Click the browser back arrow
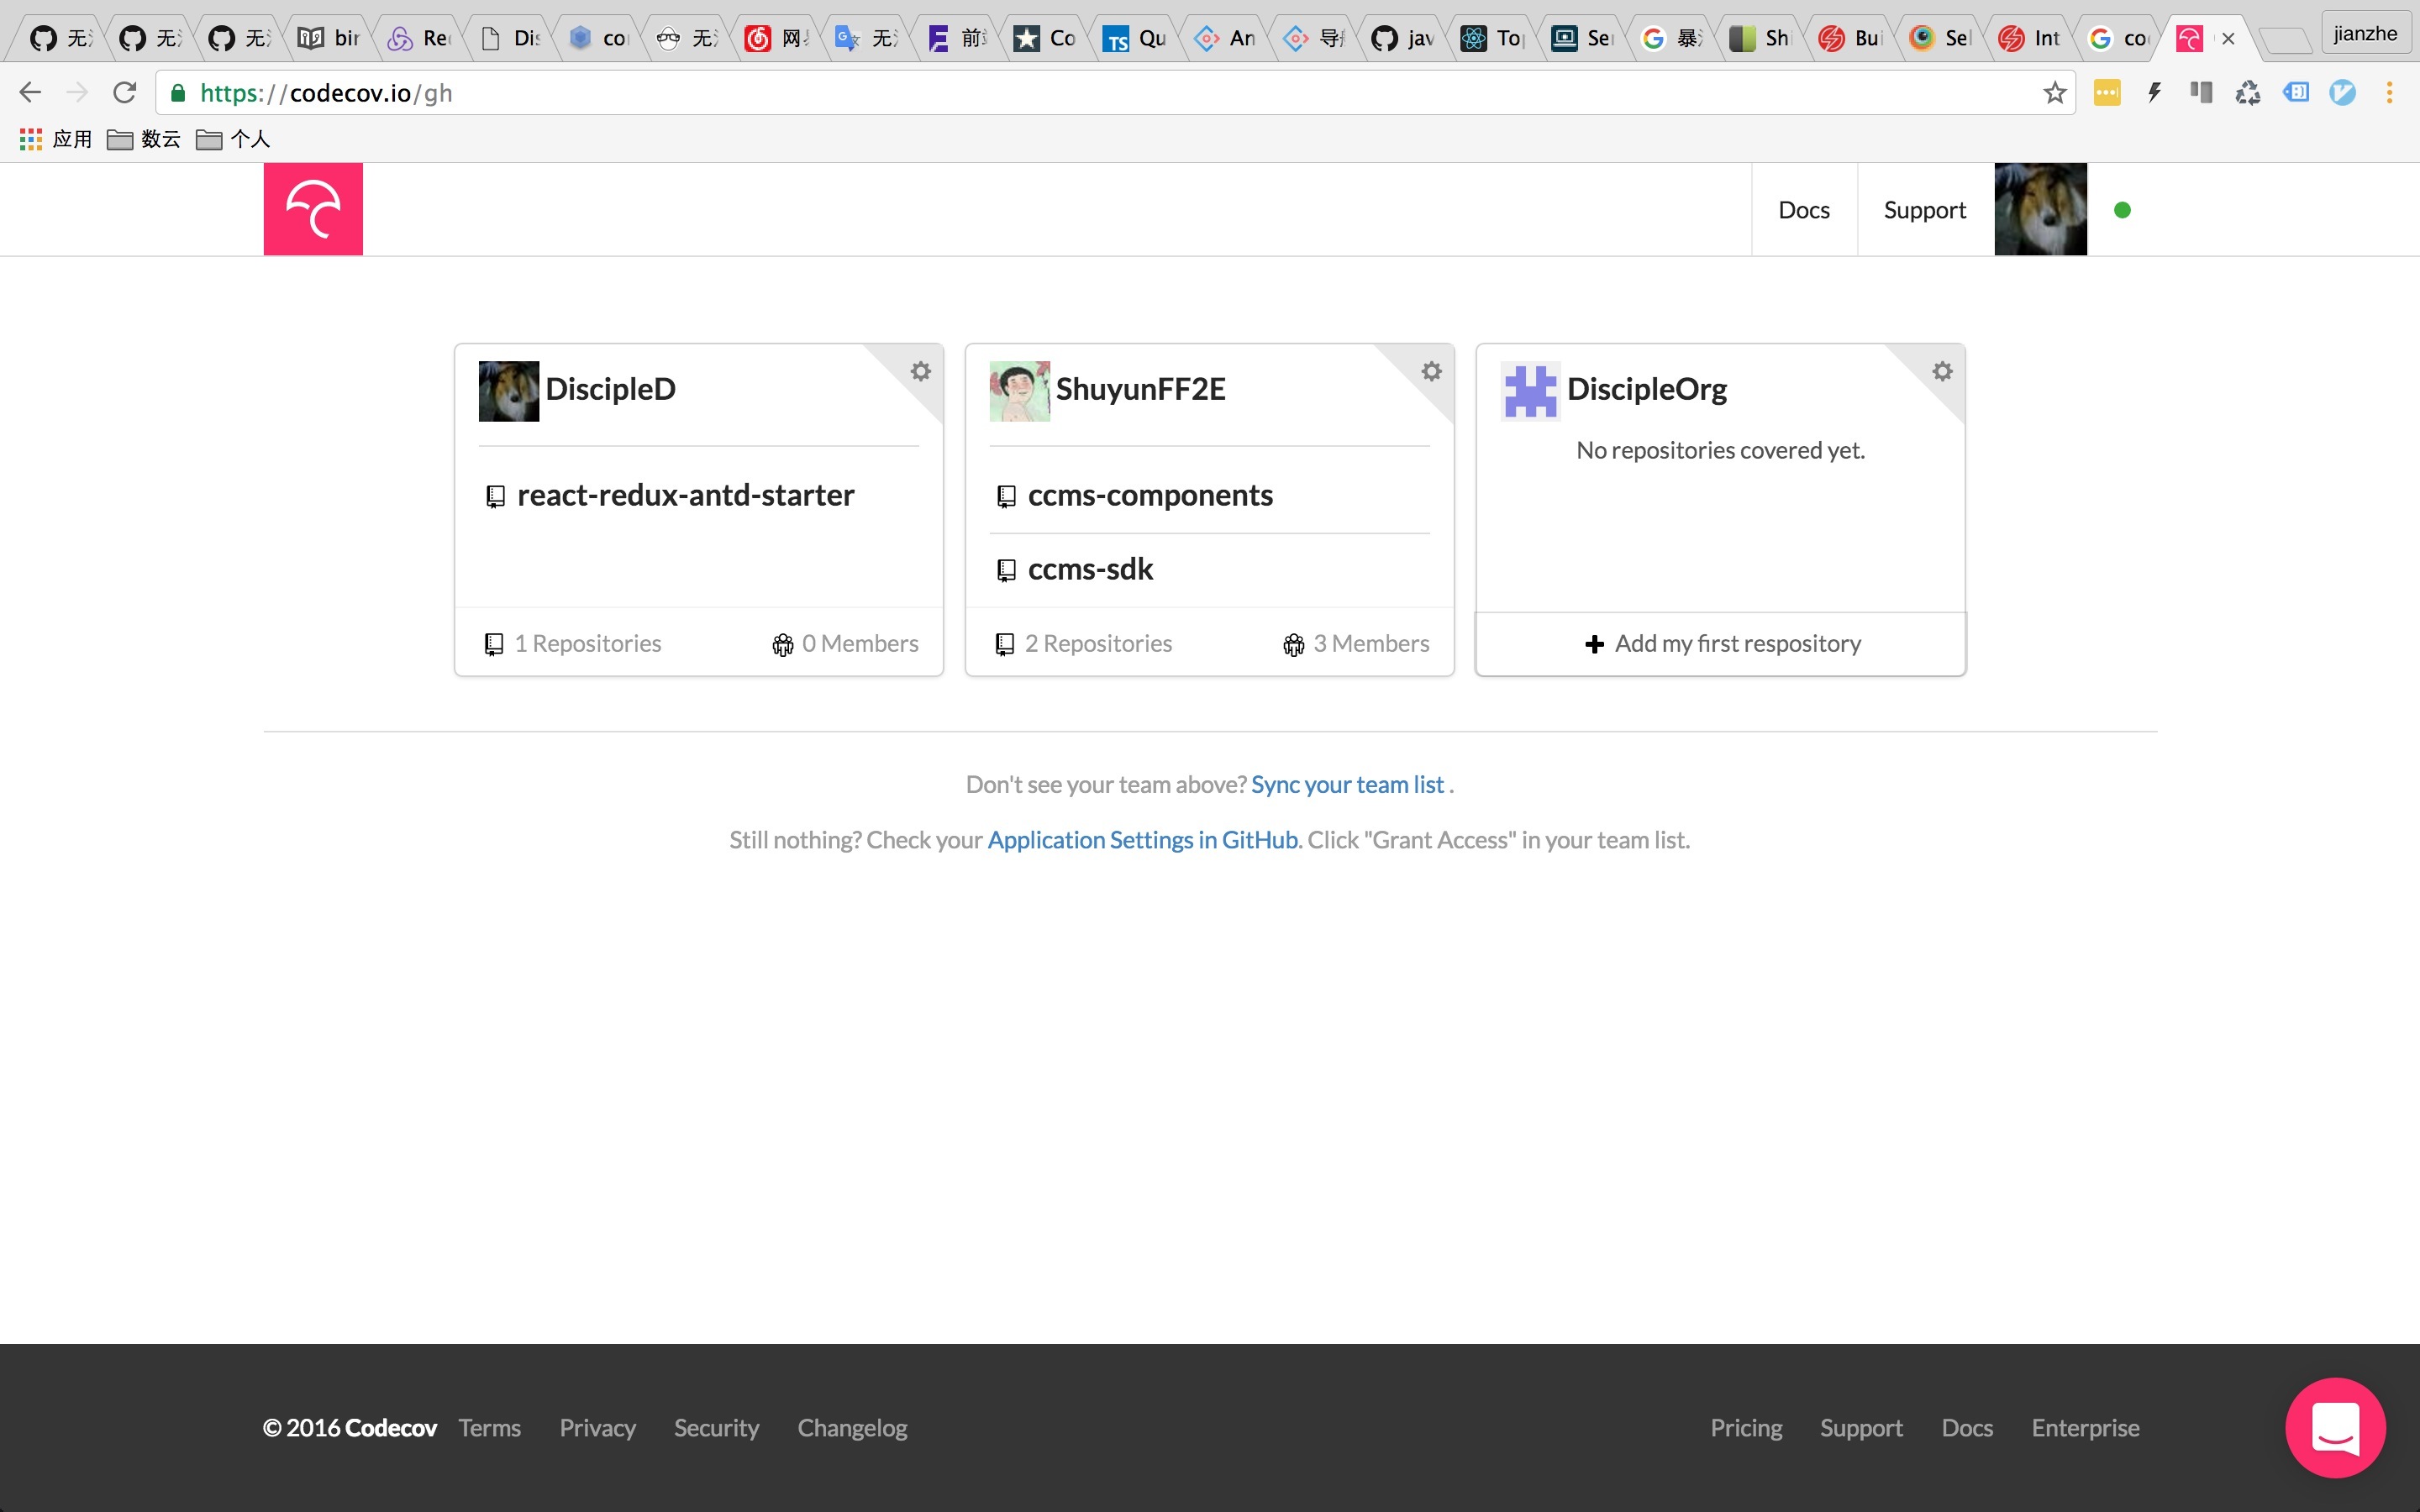 point(30,93)
